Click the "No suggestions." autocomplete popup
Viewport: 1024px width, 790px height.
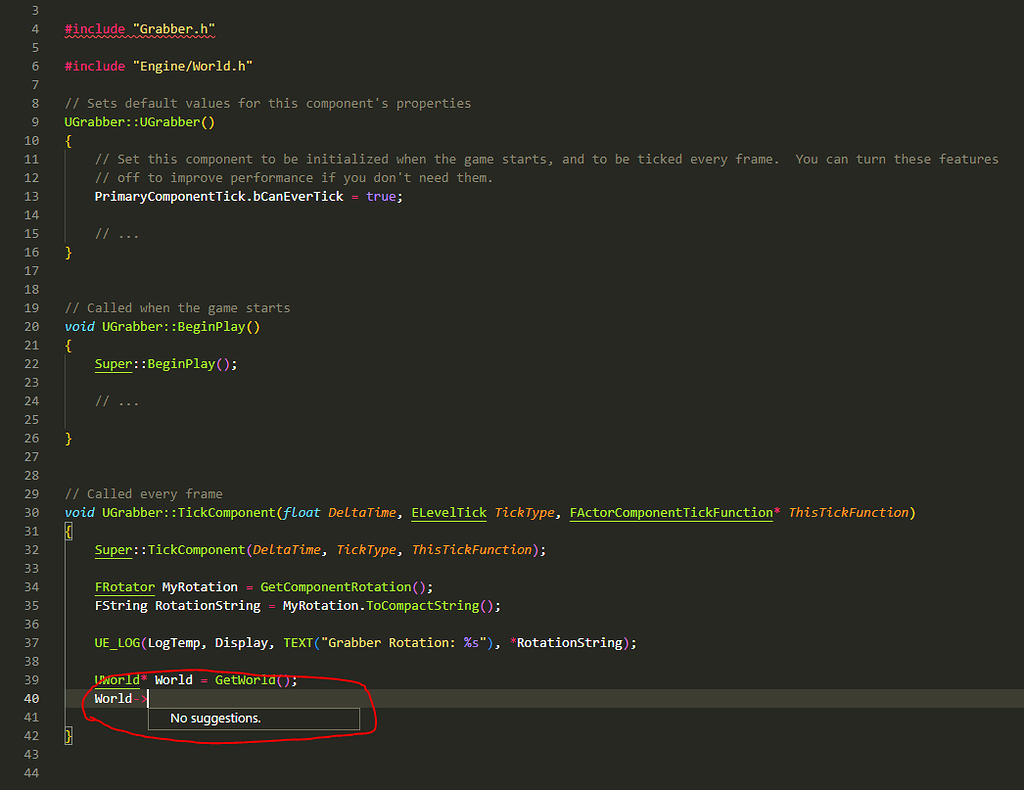(x=253, y=718)
